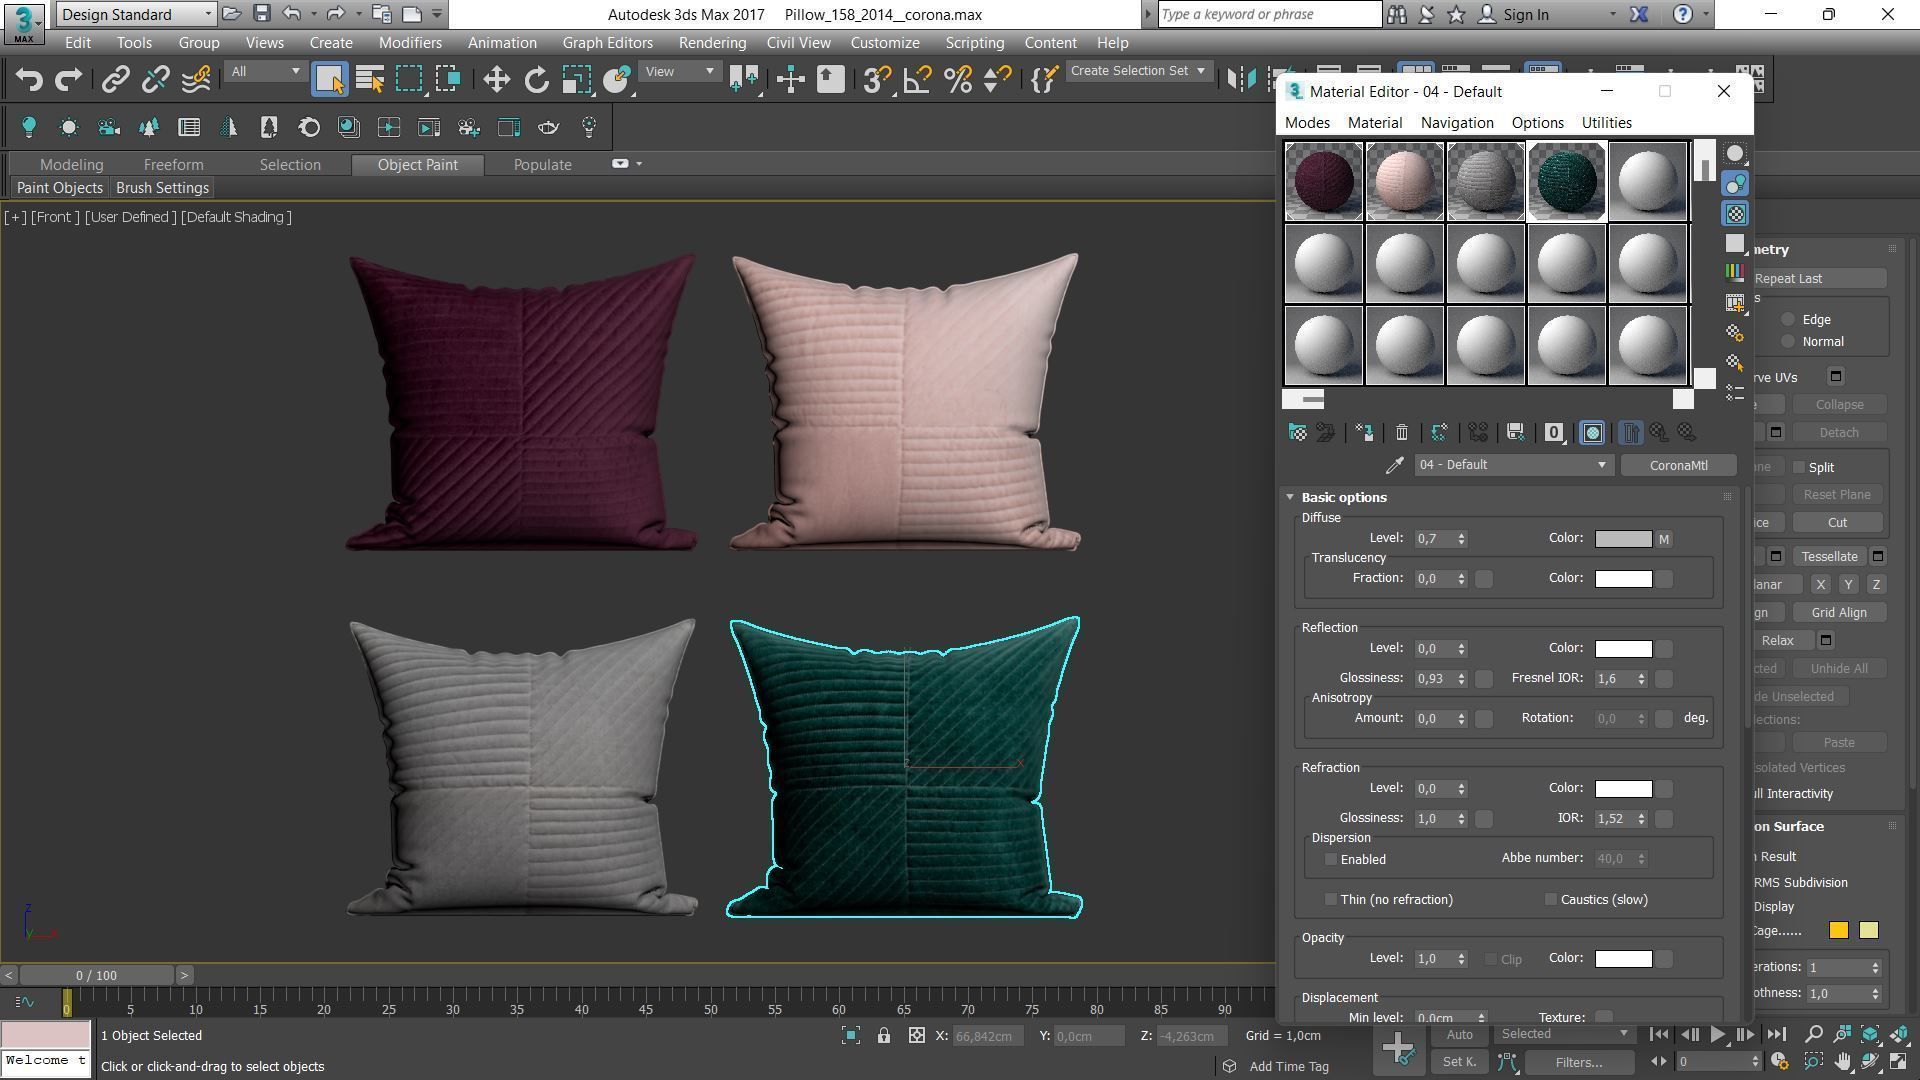Screen dimensions: 1920x1080
Task: Click the Grid Align button
Action: (x=1838, y=613)
